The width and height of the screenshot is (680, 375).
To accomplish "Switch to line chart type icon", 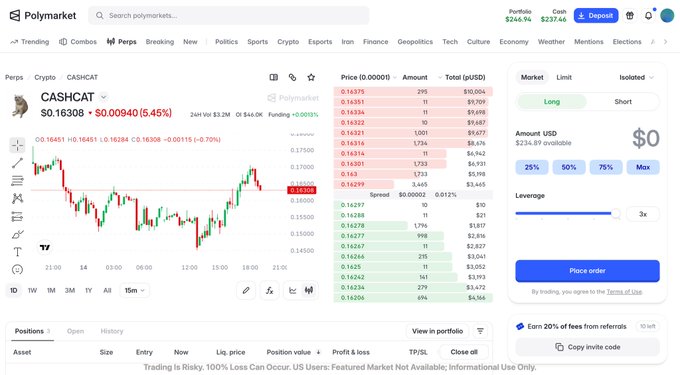I will pyautogui.click(x=293, y=290).
